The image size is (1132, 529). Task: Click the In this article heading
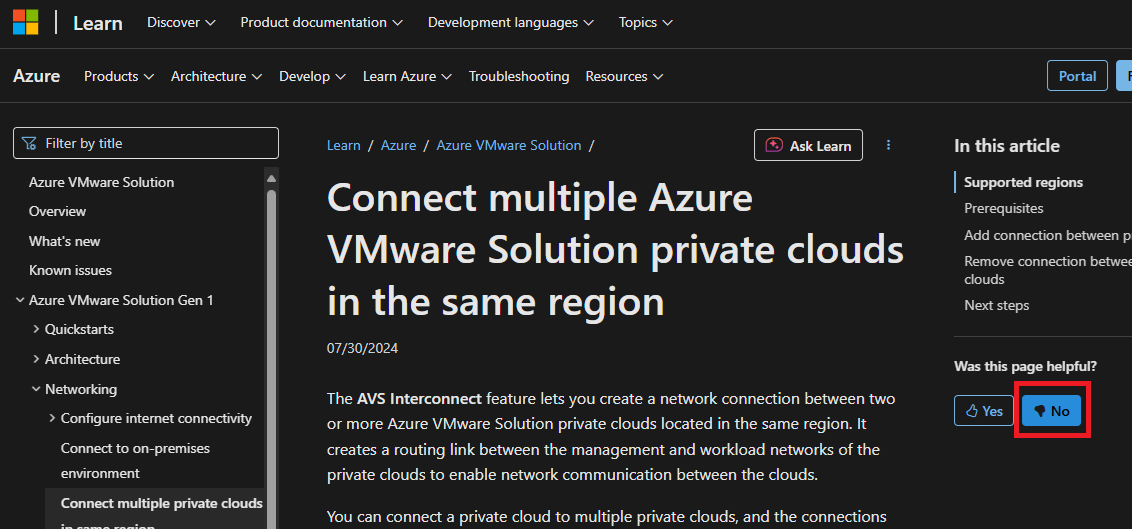click(x=1007, y=146)
